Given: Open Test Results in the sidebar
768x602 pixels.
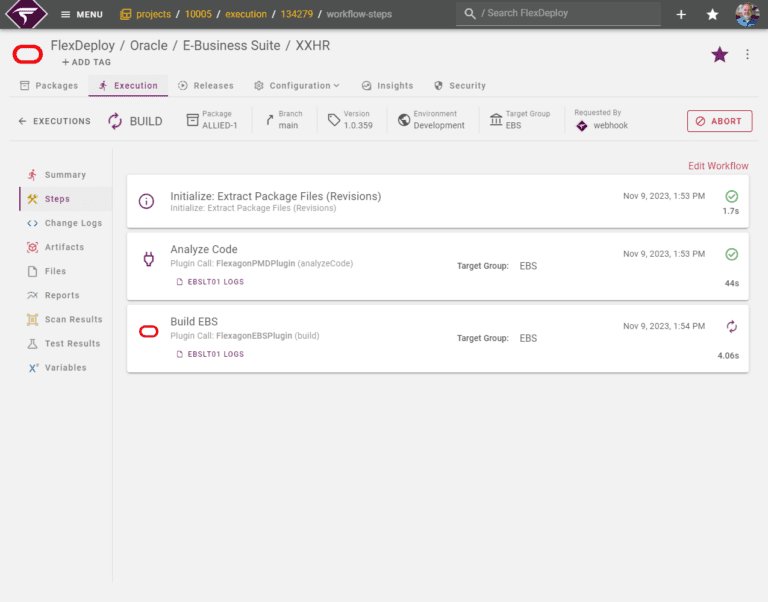Looking at the screenshot, I should [x=66, y=343].
